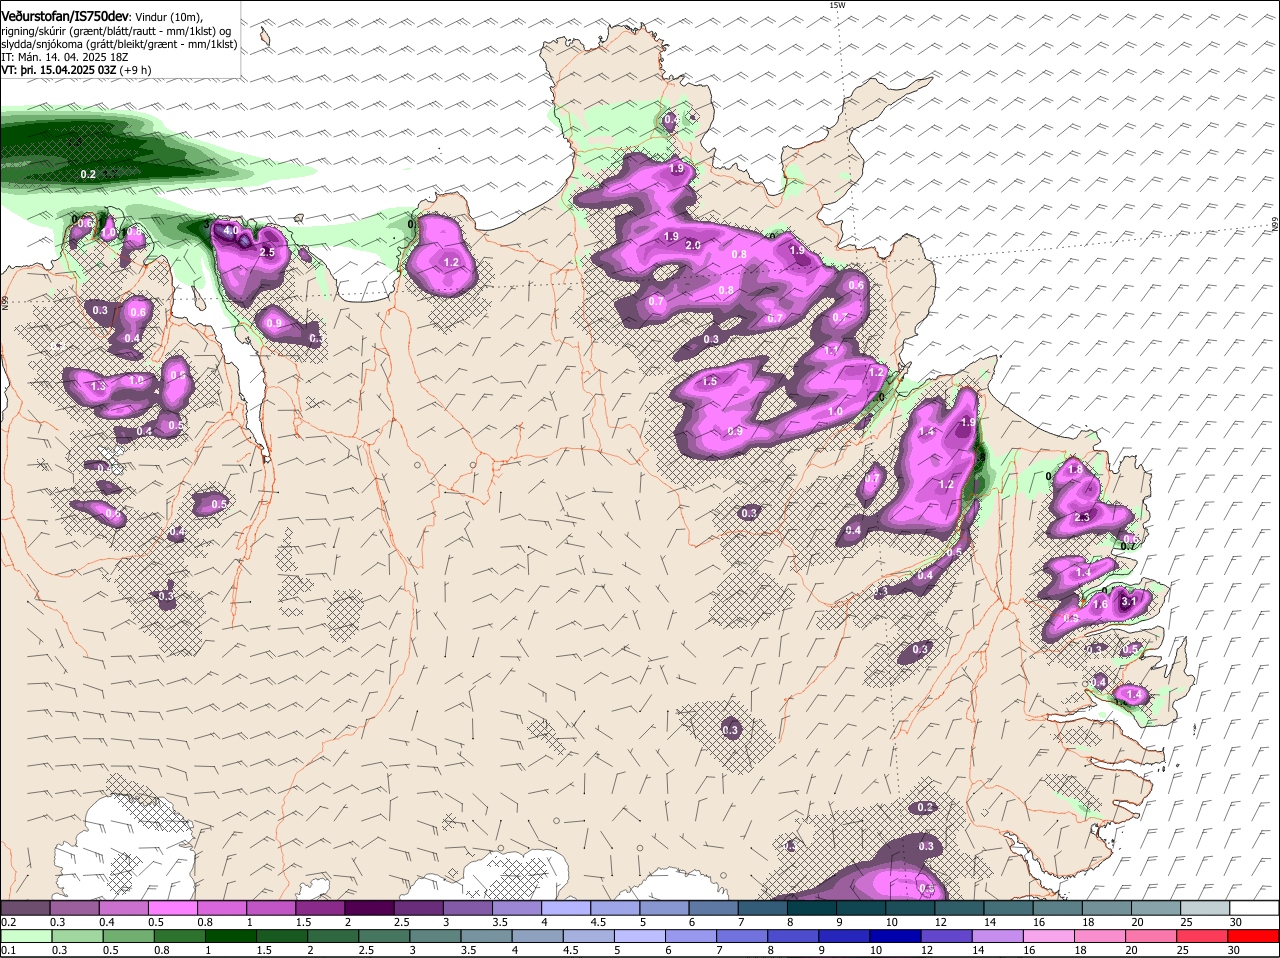Viewport: 1280px width, 958px height.
Task: Select the 8 dark teal swatch in snow scale
Action: (x=811, y=908)
